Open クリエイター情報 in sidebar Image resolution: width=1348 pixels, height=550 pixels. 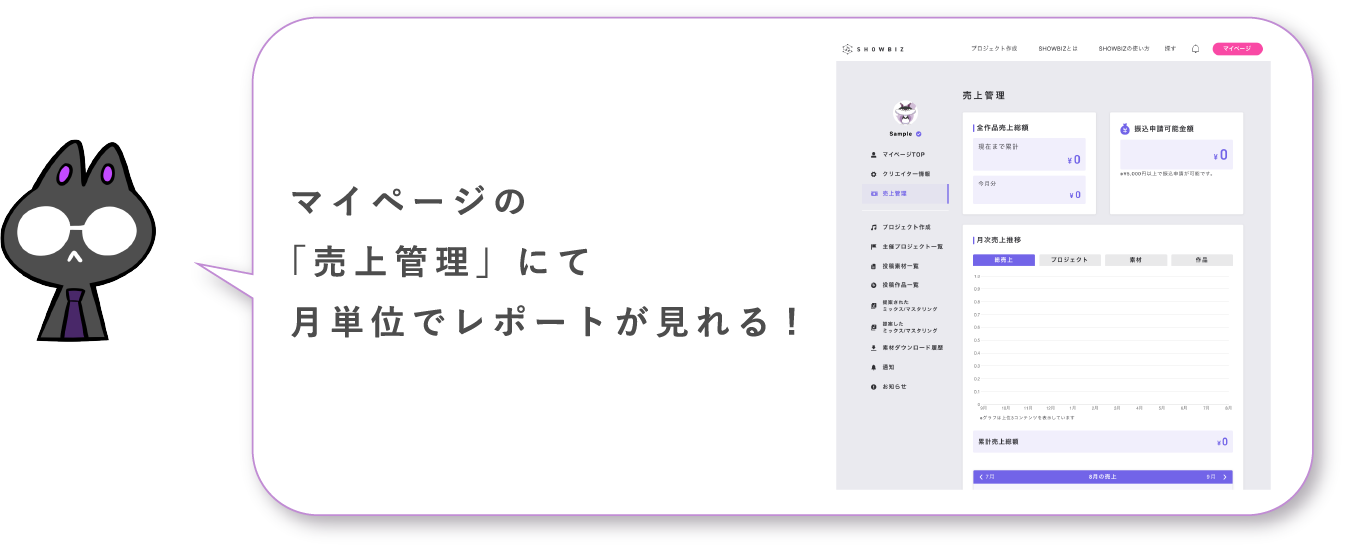click(x=905, y=174)
